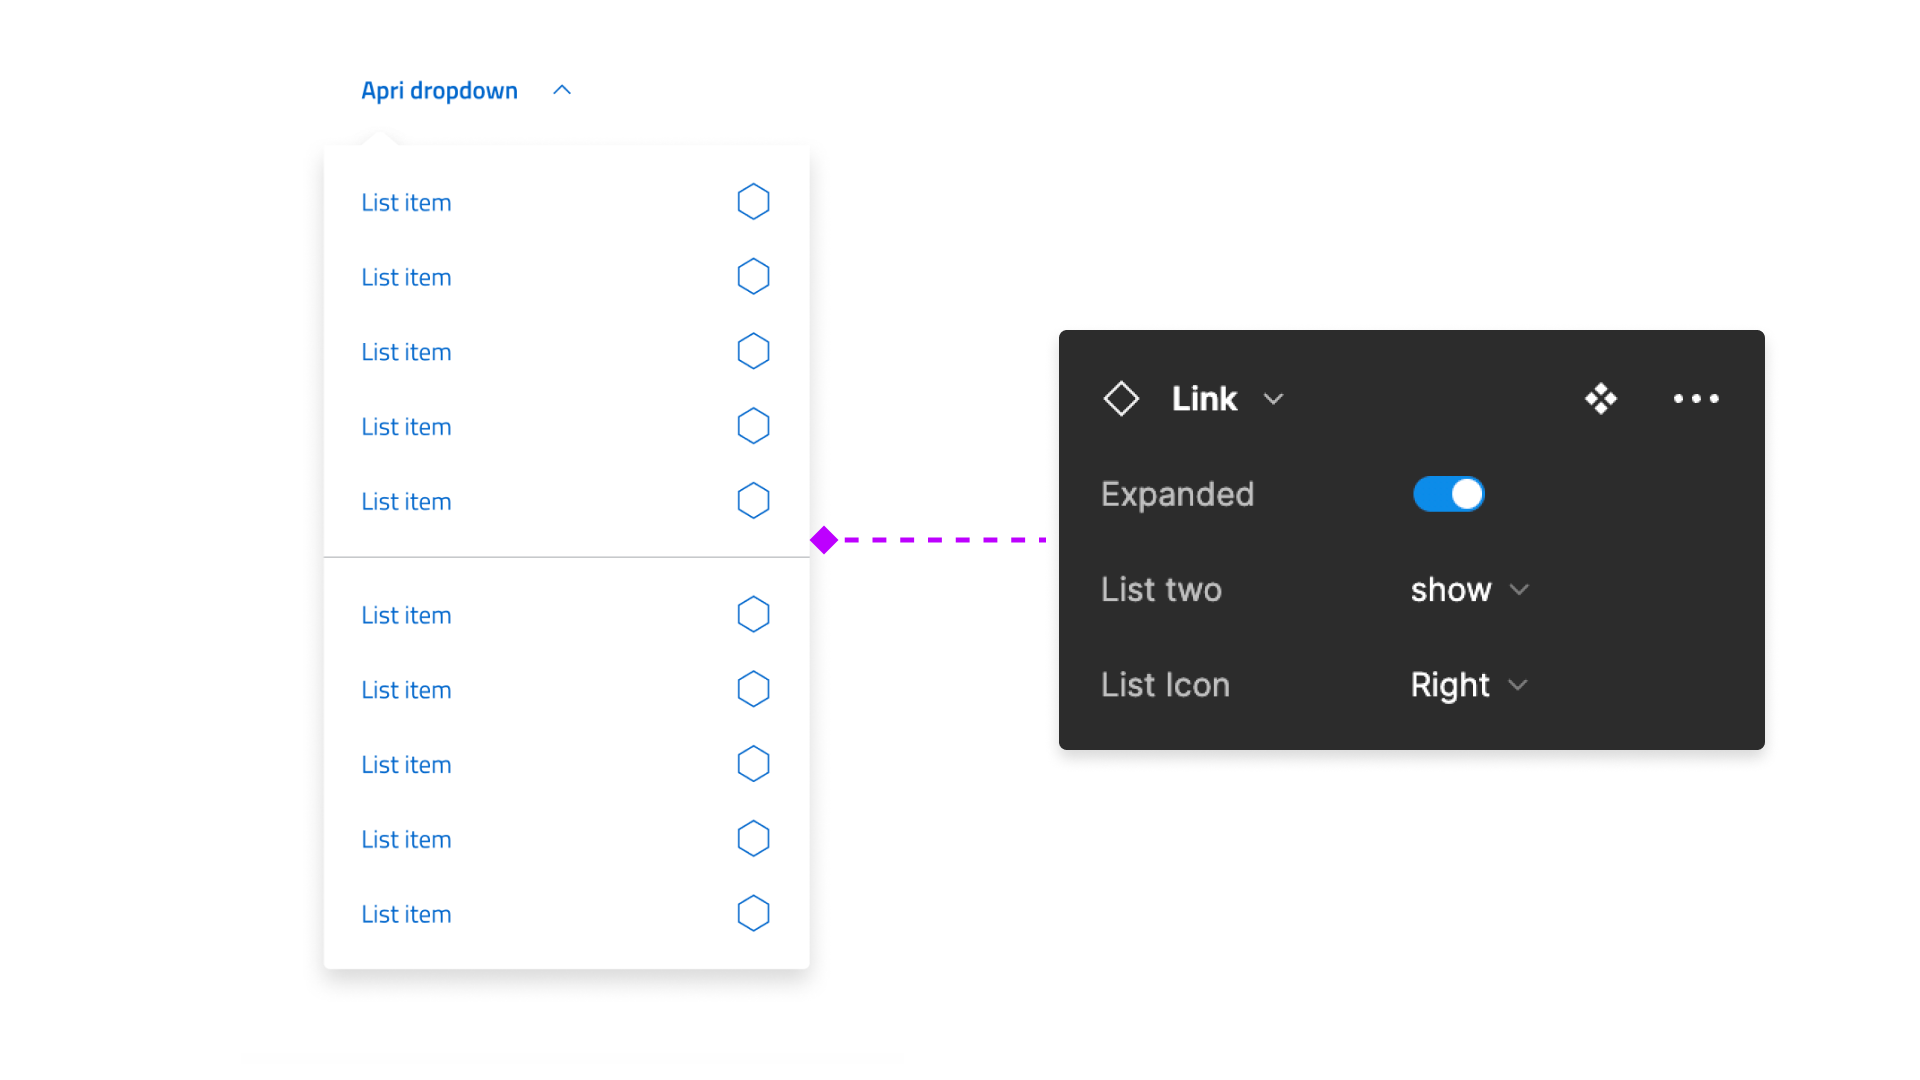1920x1080 pixels.
Task: Click the first List item link in upper group
Action: pos(406,202)
